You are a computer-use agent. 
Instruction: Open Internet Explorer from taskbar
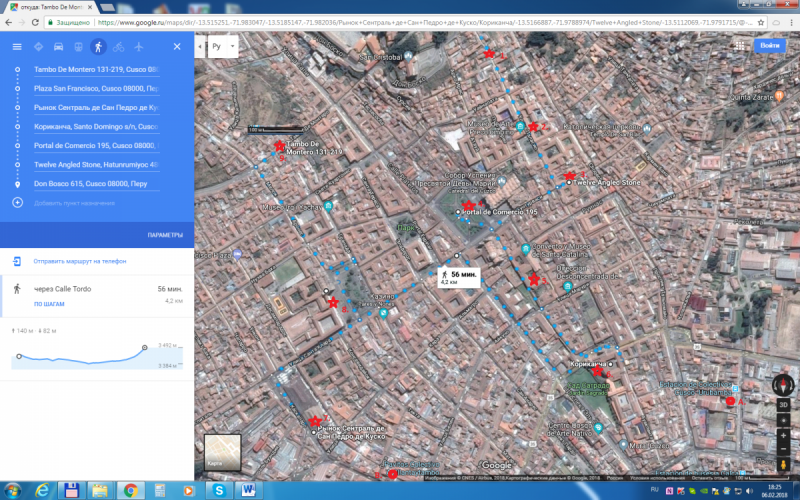coord(42,490)
